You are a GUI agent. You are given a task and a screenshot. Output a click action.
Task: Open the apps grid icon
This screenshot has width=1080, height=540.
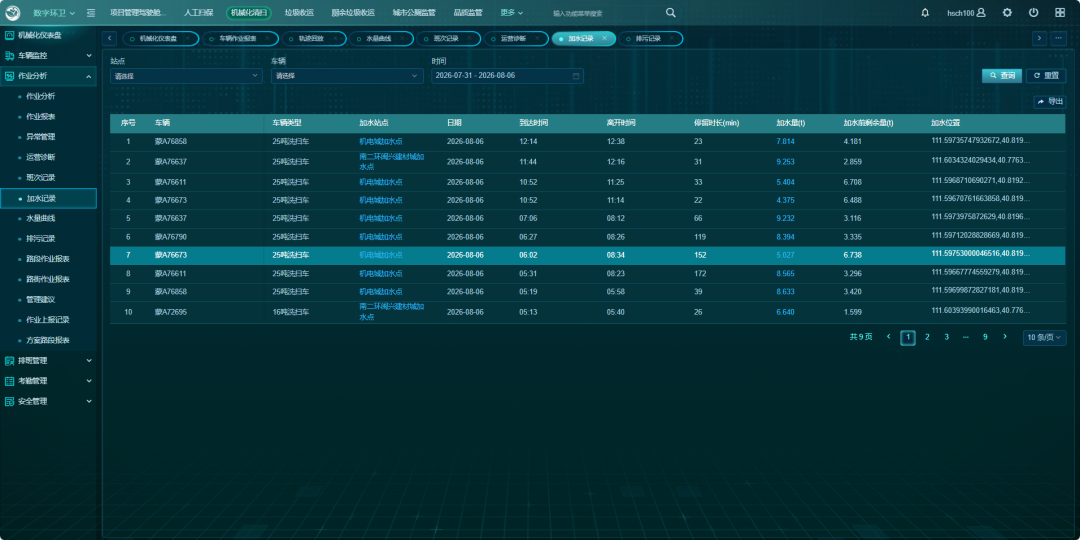click(x=1059, y=12)
